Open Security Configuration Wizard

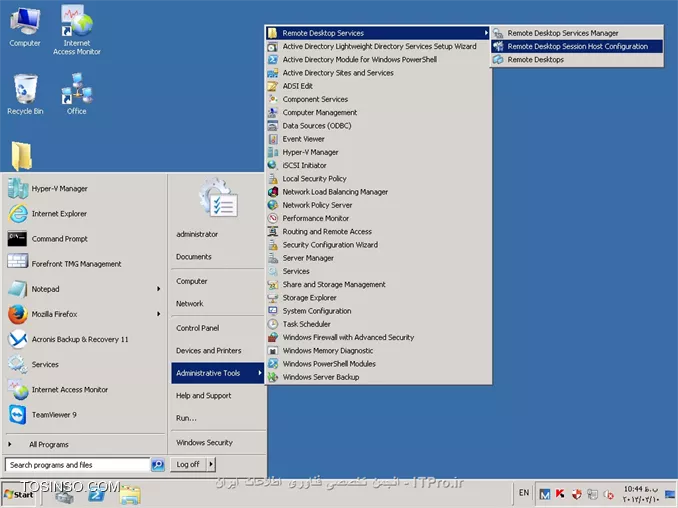[378, 245]
